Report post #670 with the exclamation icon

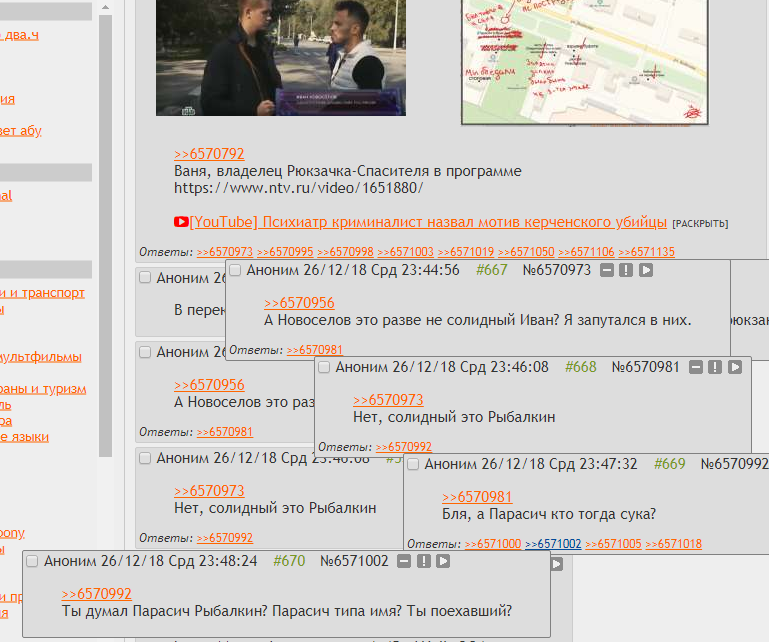[x=424, y=561]
